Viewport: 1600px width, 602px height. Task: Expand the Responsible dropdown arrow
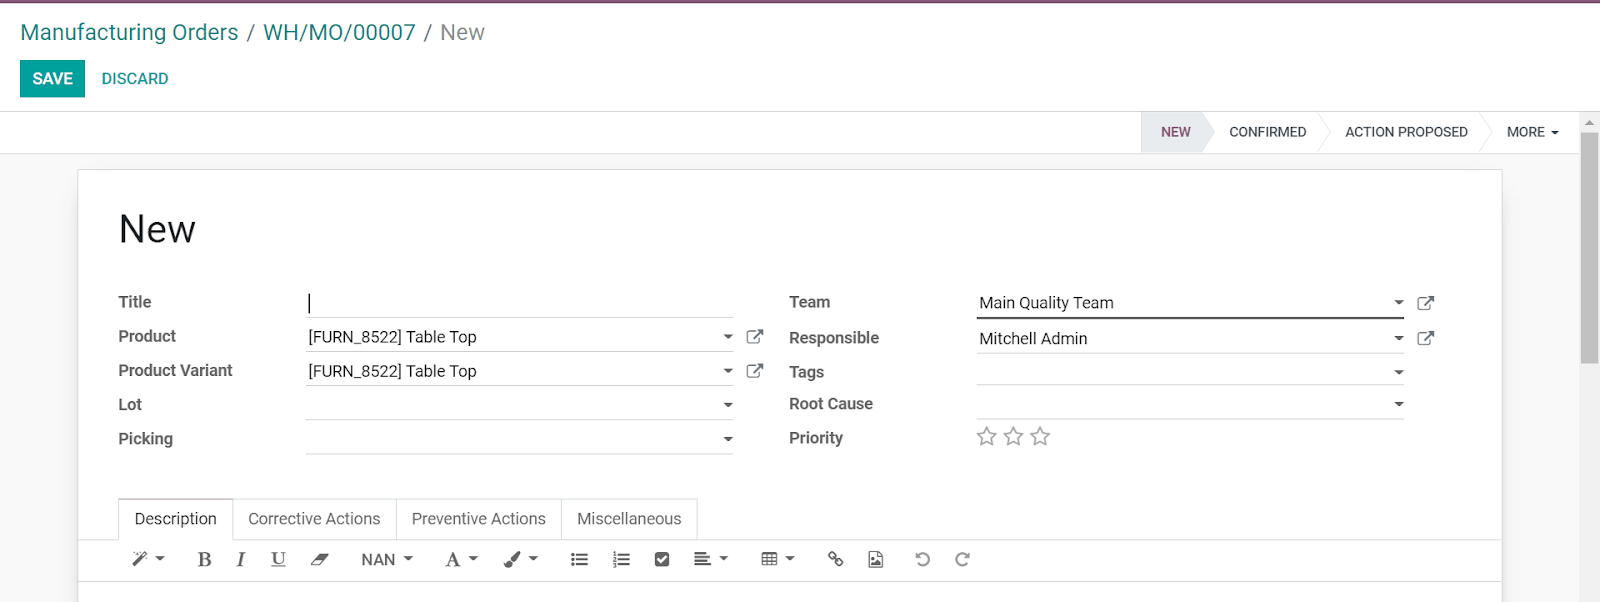click(1399, 338)
